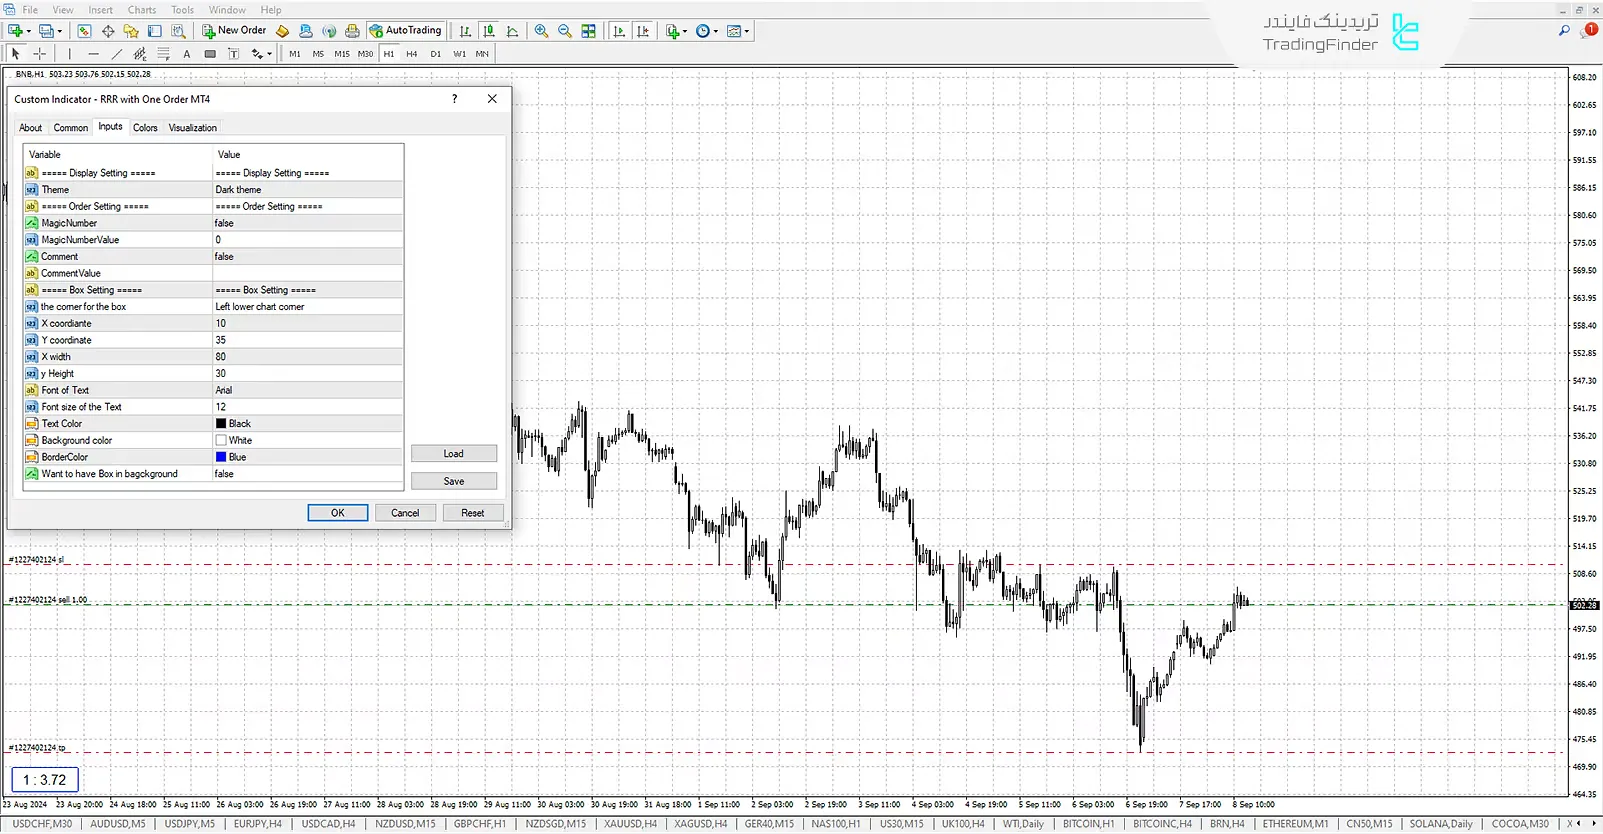This screenshot has width=1603, height=834.
Task: Toggle the AutoTrading button
Action: point(406,31)
